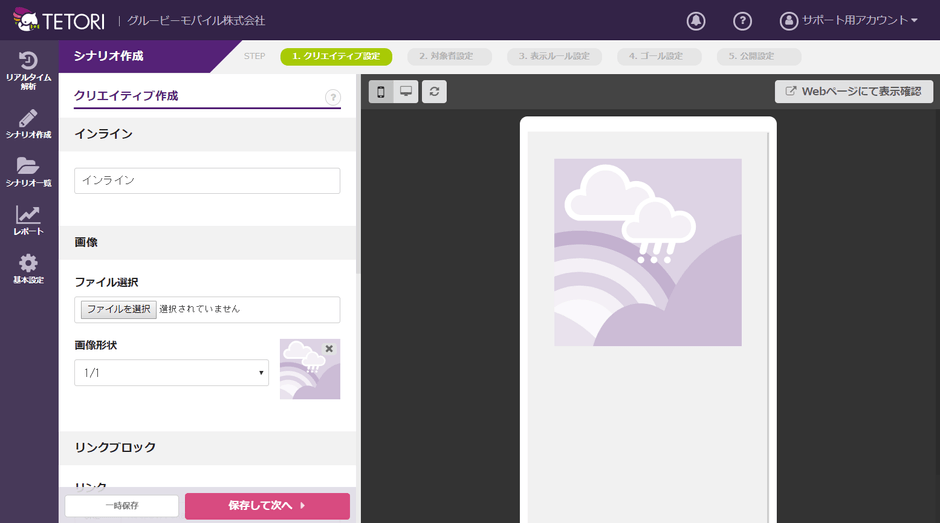Viewport: 940px width, 523px height.
Task: Open the レポート chart icon
Action: [28, 220]
